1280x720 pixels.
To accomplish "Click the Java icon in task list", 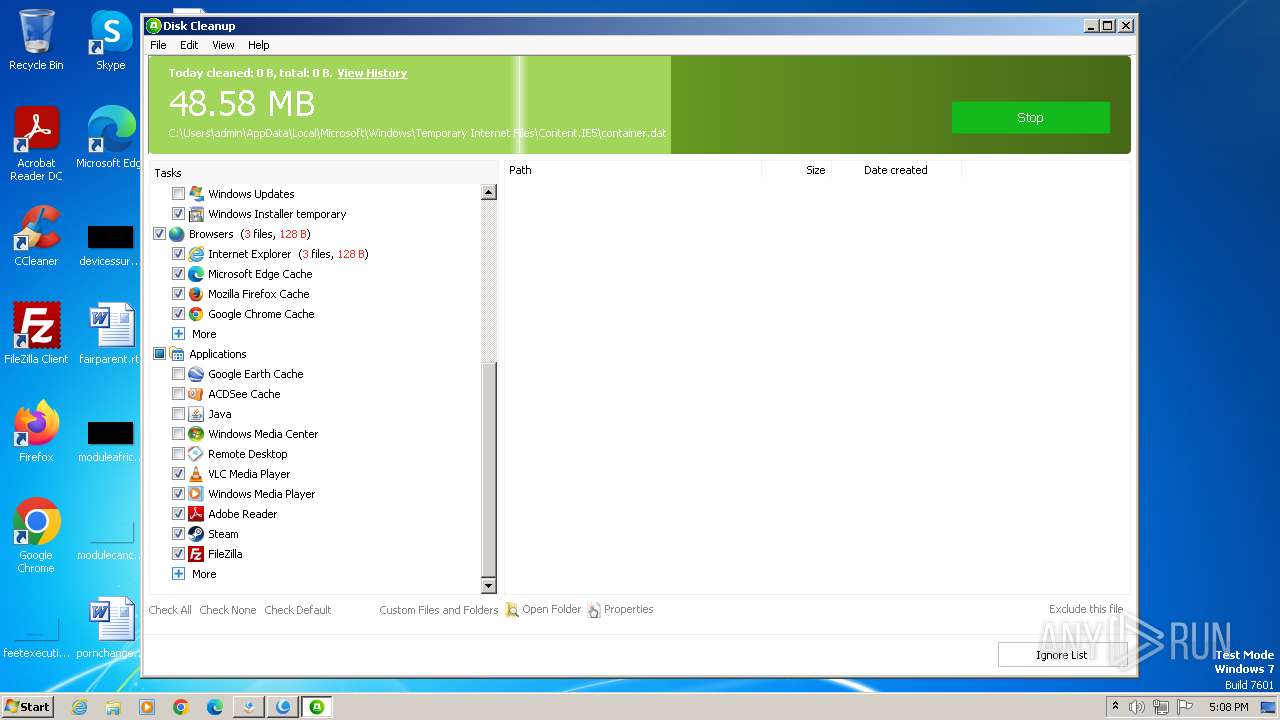I will (x=196, y=414).
